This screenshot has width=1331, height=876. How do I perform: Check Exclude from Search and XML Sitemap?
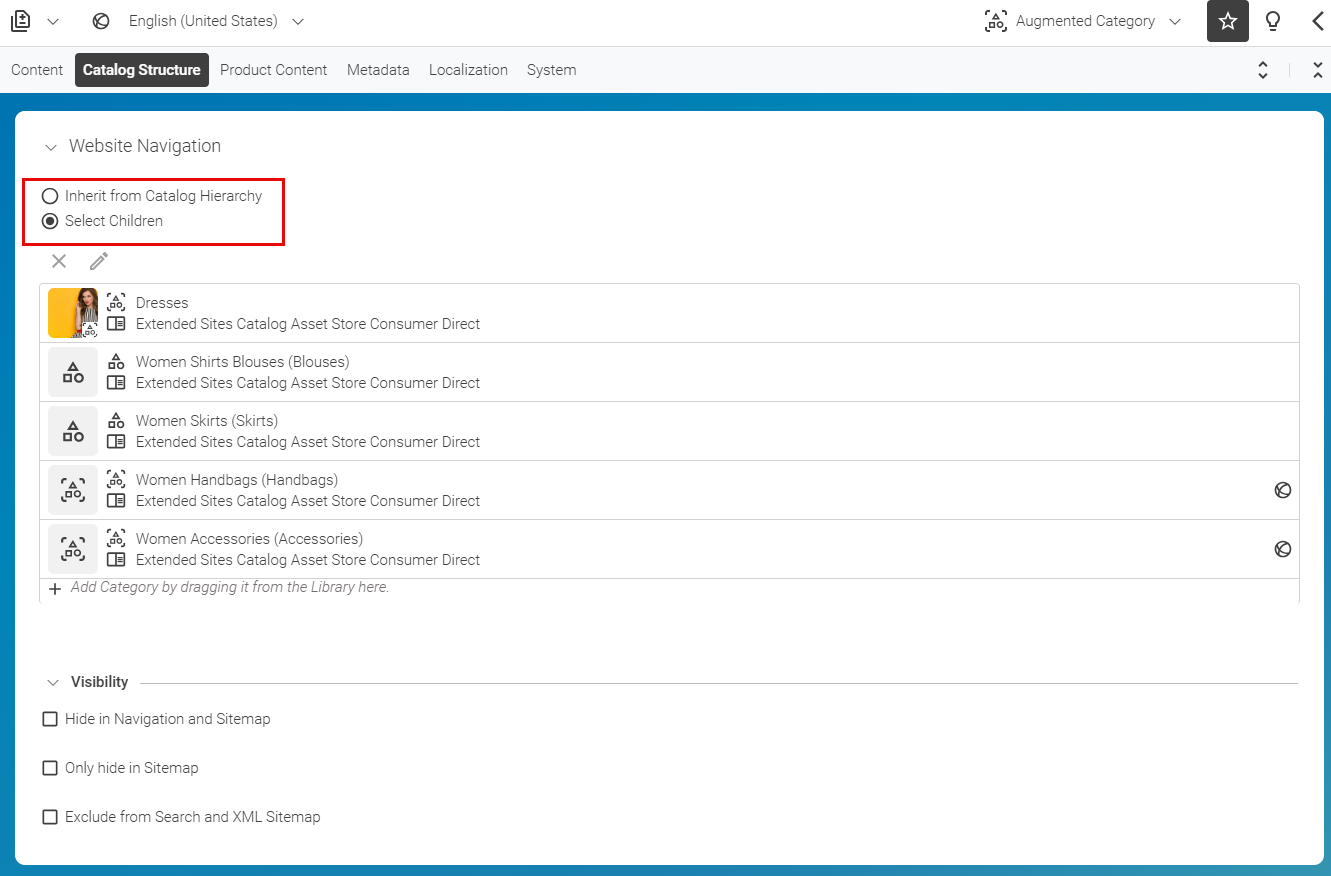(50, 816)
